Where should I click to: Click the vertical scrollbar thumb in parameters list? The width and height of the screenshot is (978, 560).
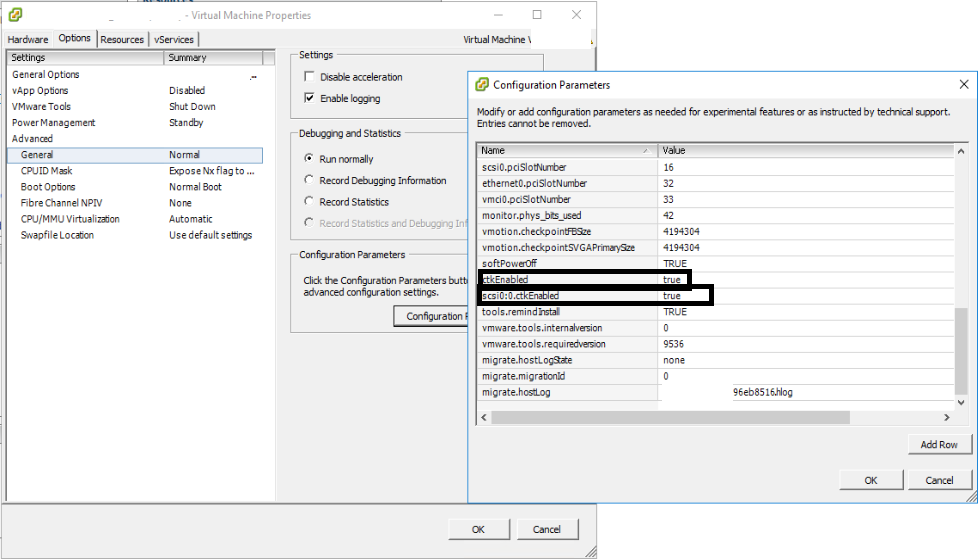pos(961,350)
